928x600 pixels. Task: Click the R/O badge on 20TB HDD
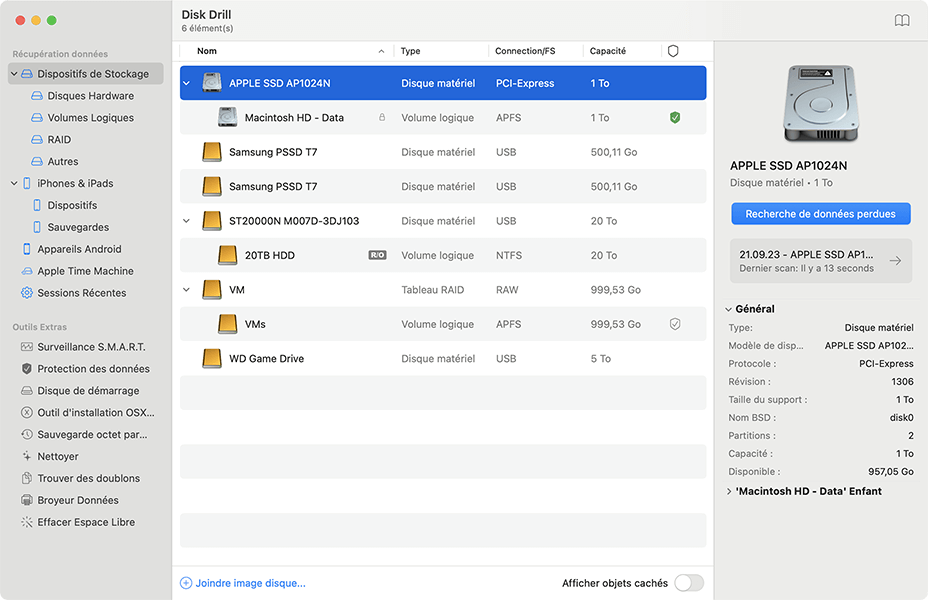click(x=377, y=255)
